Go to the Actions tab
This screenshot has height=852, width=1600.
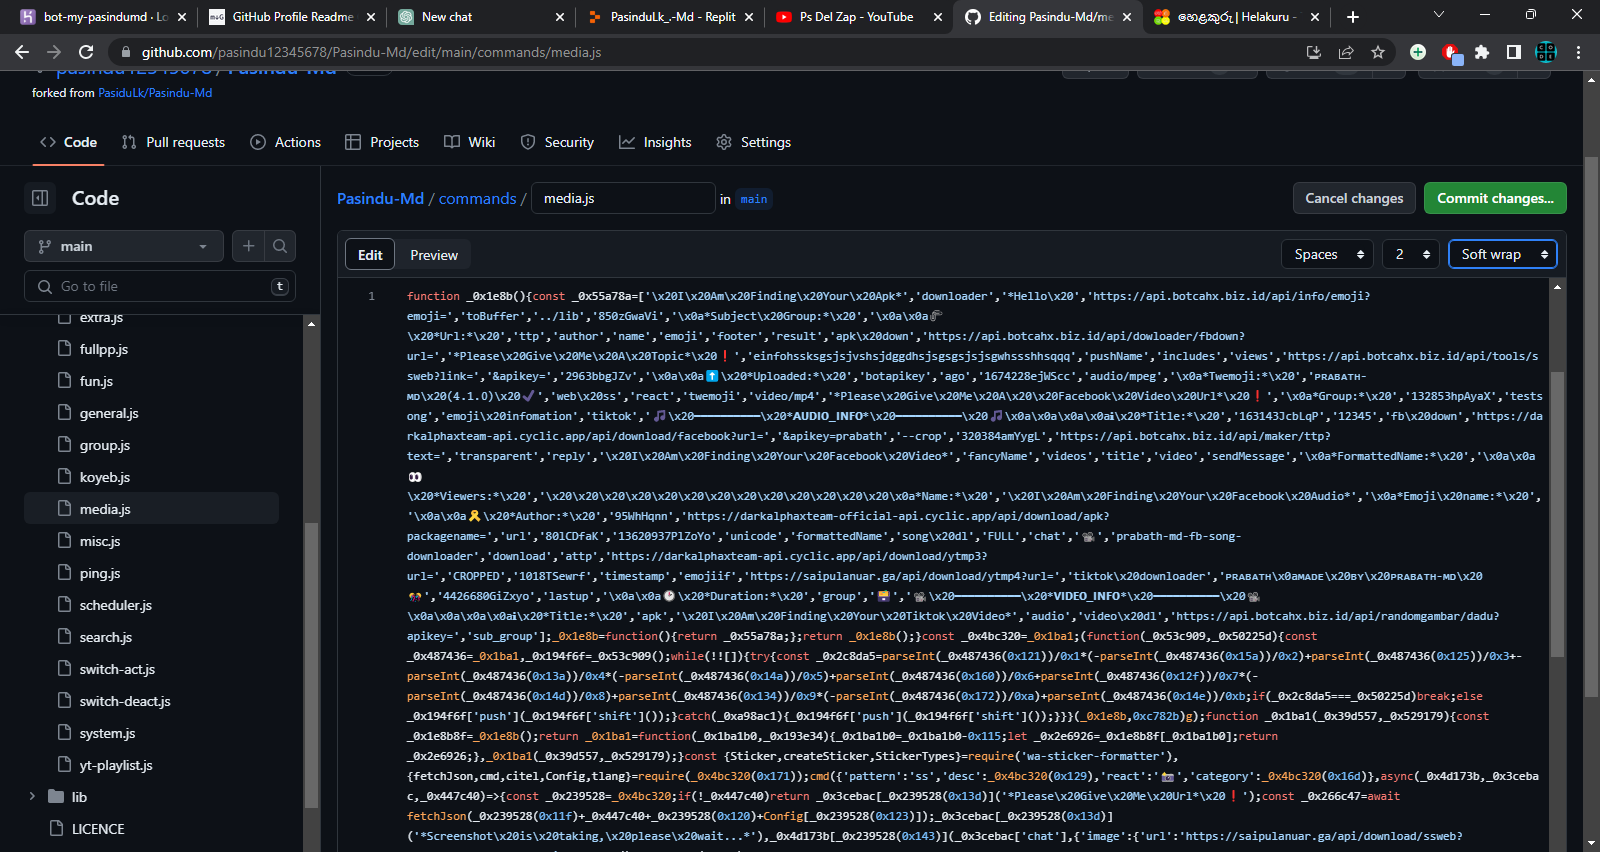tap(285, 142)
